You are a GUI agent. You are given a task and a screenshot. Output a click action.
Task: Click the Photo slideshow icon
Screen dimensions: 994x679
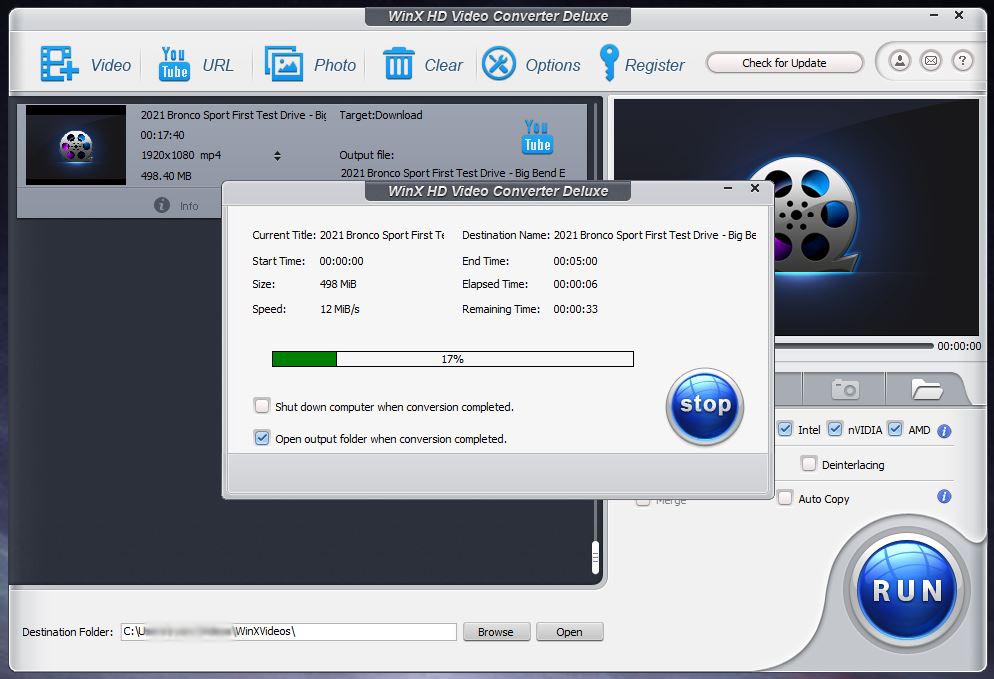pyautogui.click(x=284, y=64)
